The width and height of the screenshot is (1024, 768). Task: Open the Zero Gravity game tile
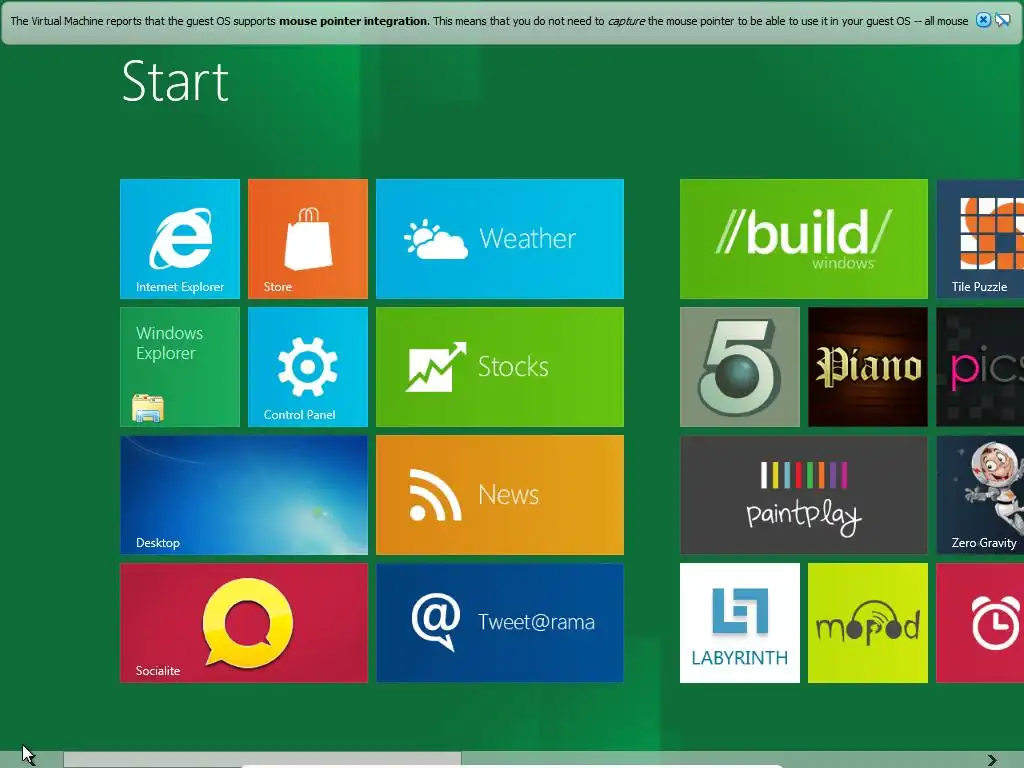[x=980, y=495]
